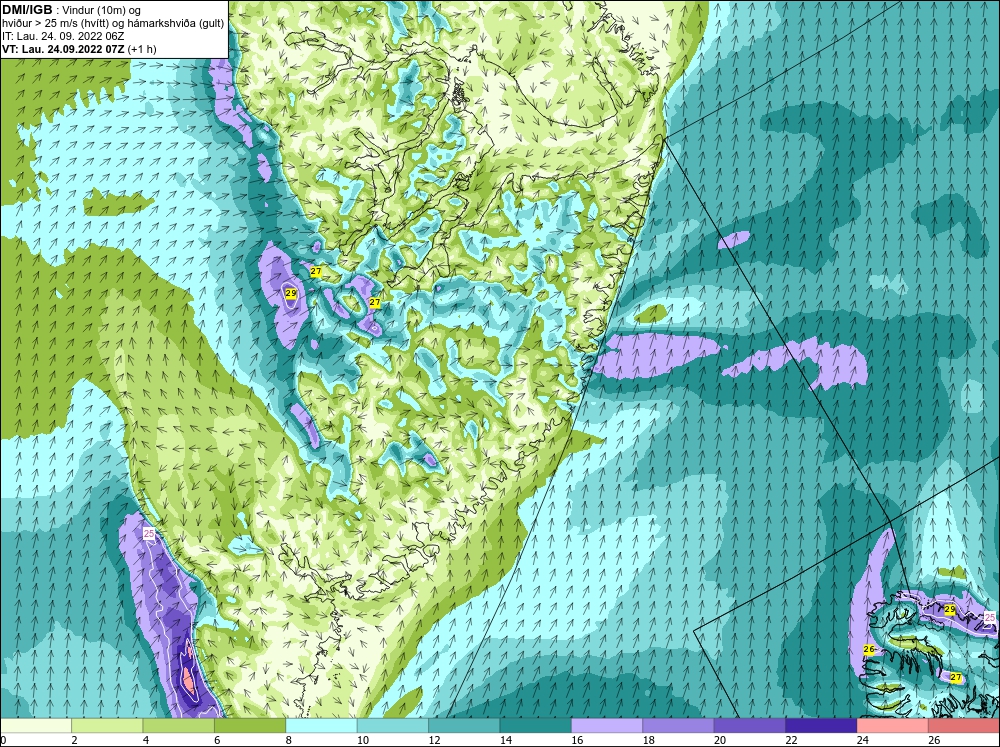
Task: Click the 27 gust label closest to the west coast 29
Action: (x=316, y=272)
